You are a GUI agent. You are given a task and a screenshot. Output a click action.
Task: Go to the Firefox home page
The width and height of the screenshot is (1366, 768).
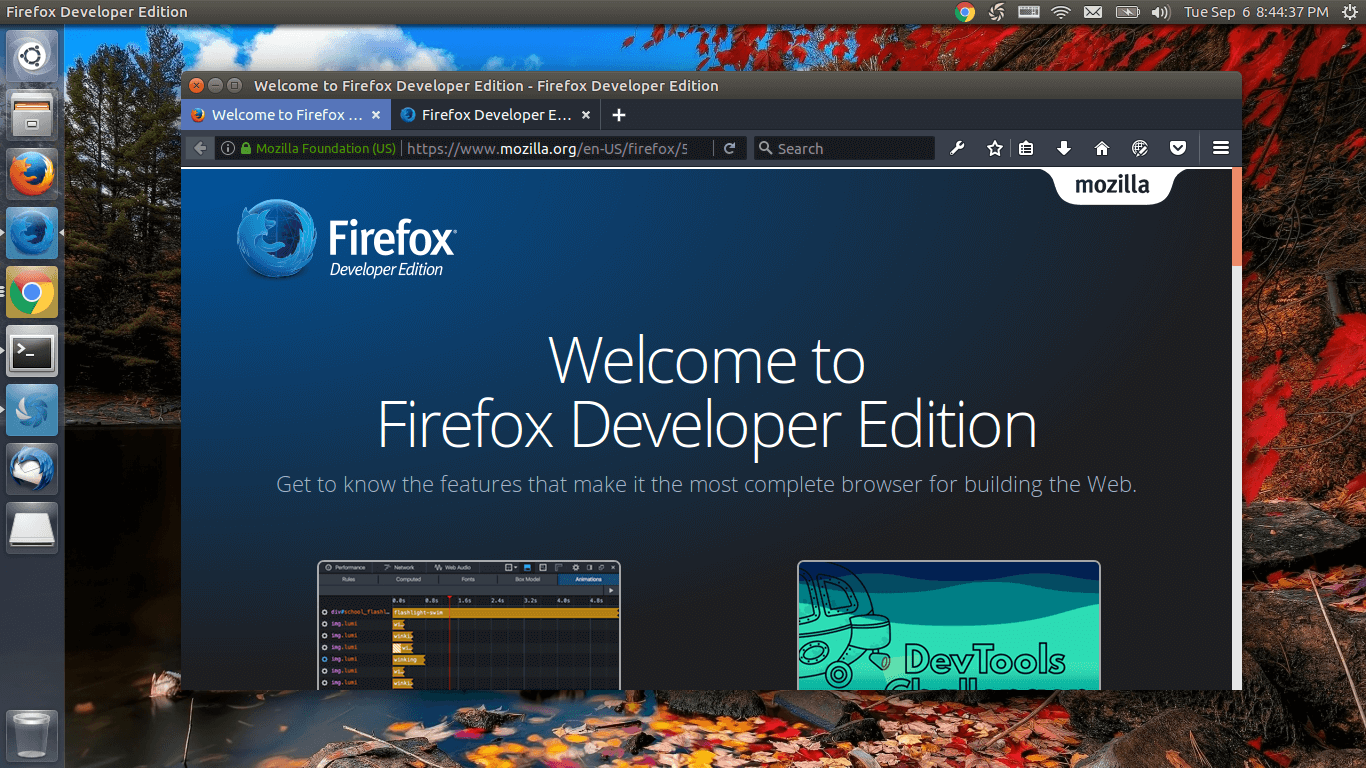[1101, 148]
